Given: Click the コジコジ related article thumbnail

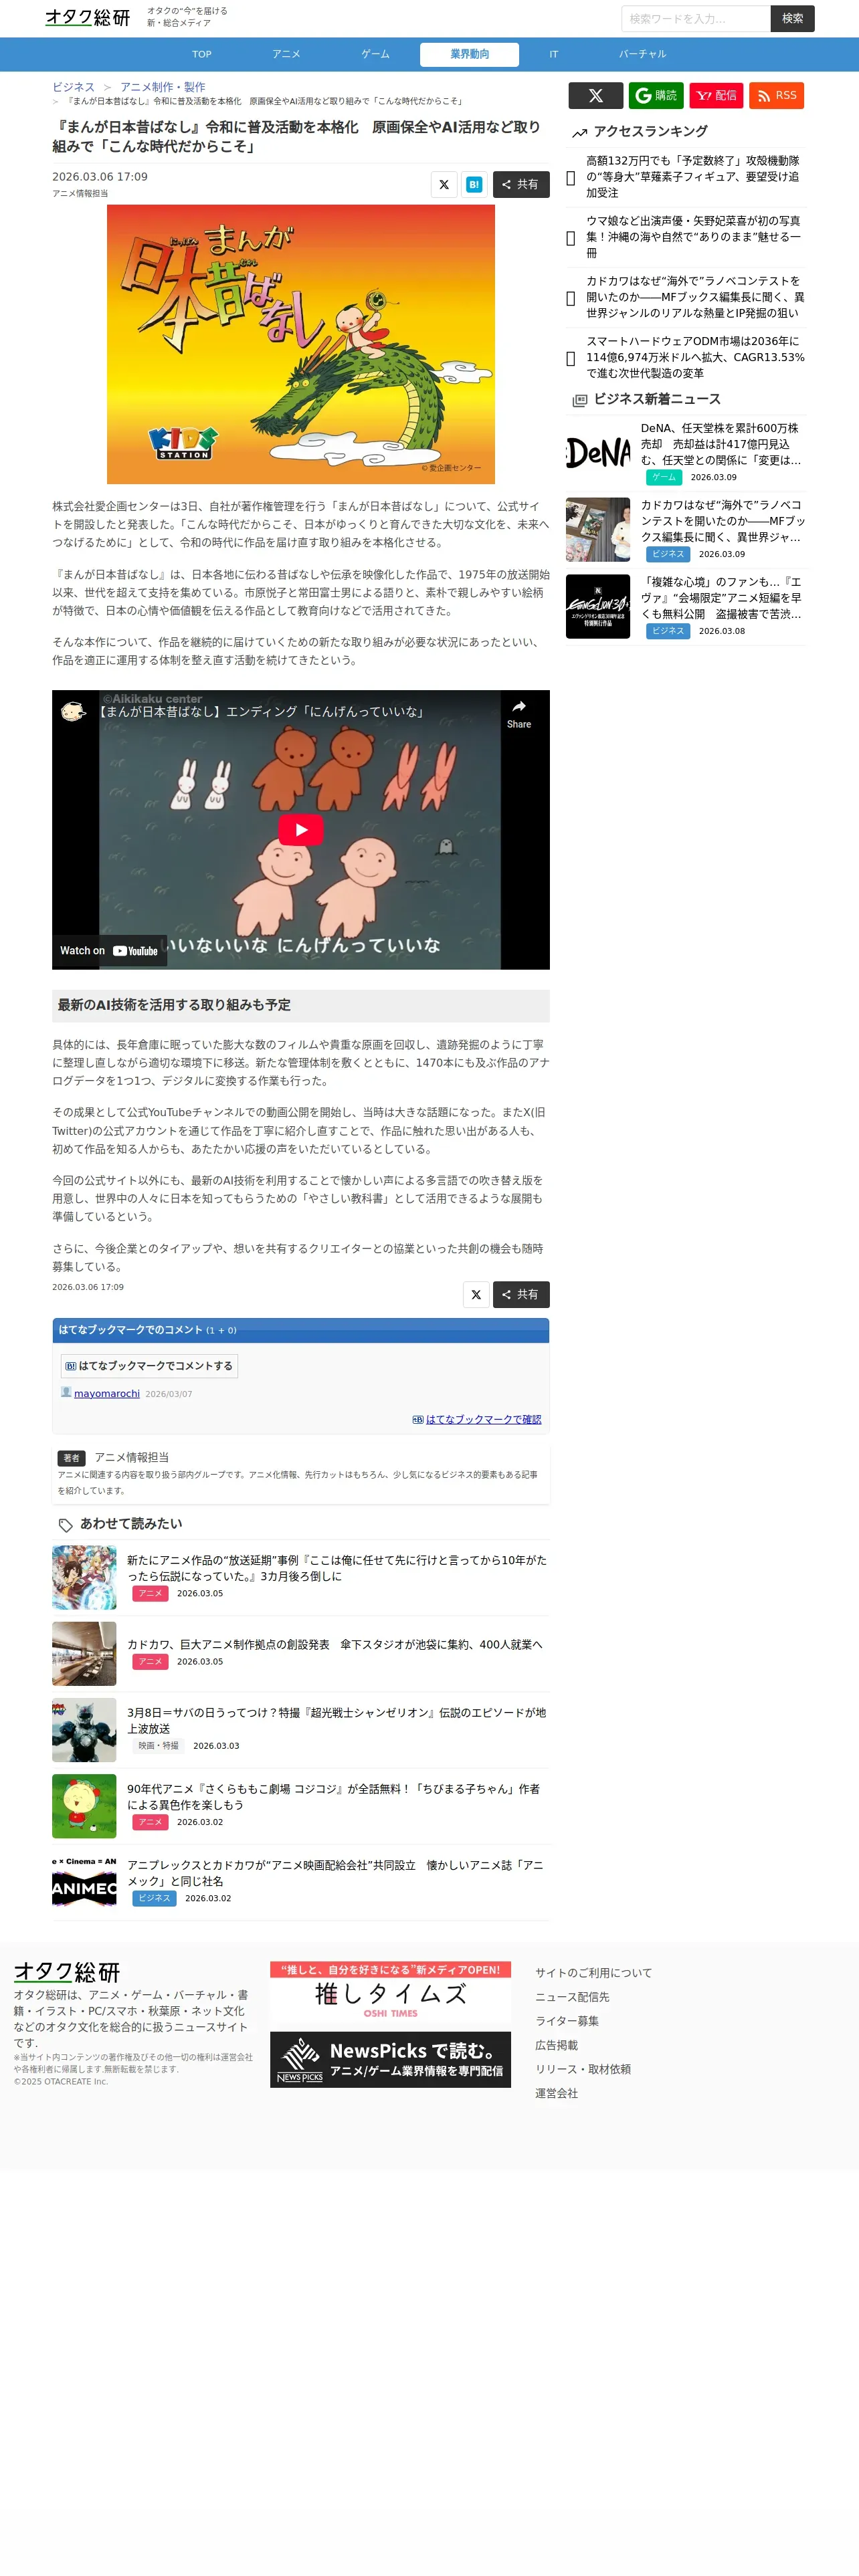Looking at the screenshot, I should click(x=84, y=1806).
